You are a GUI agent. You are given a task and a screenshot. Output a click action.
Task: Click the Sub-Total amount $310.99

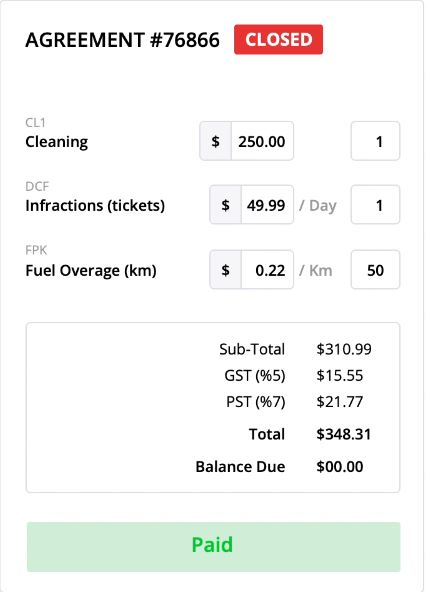[344, 349]
